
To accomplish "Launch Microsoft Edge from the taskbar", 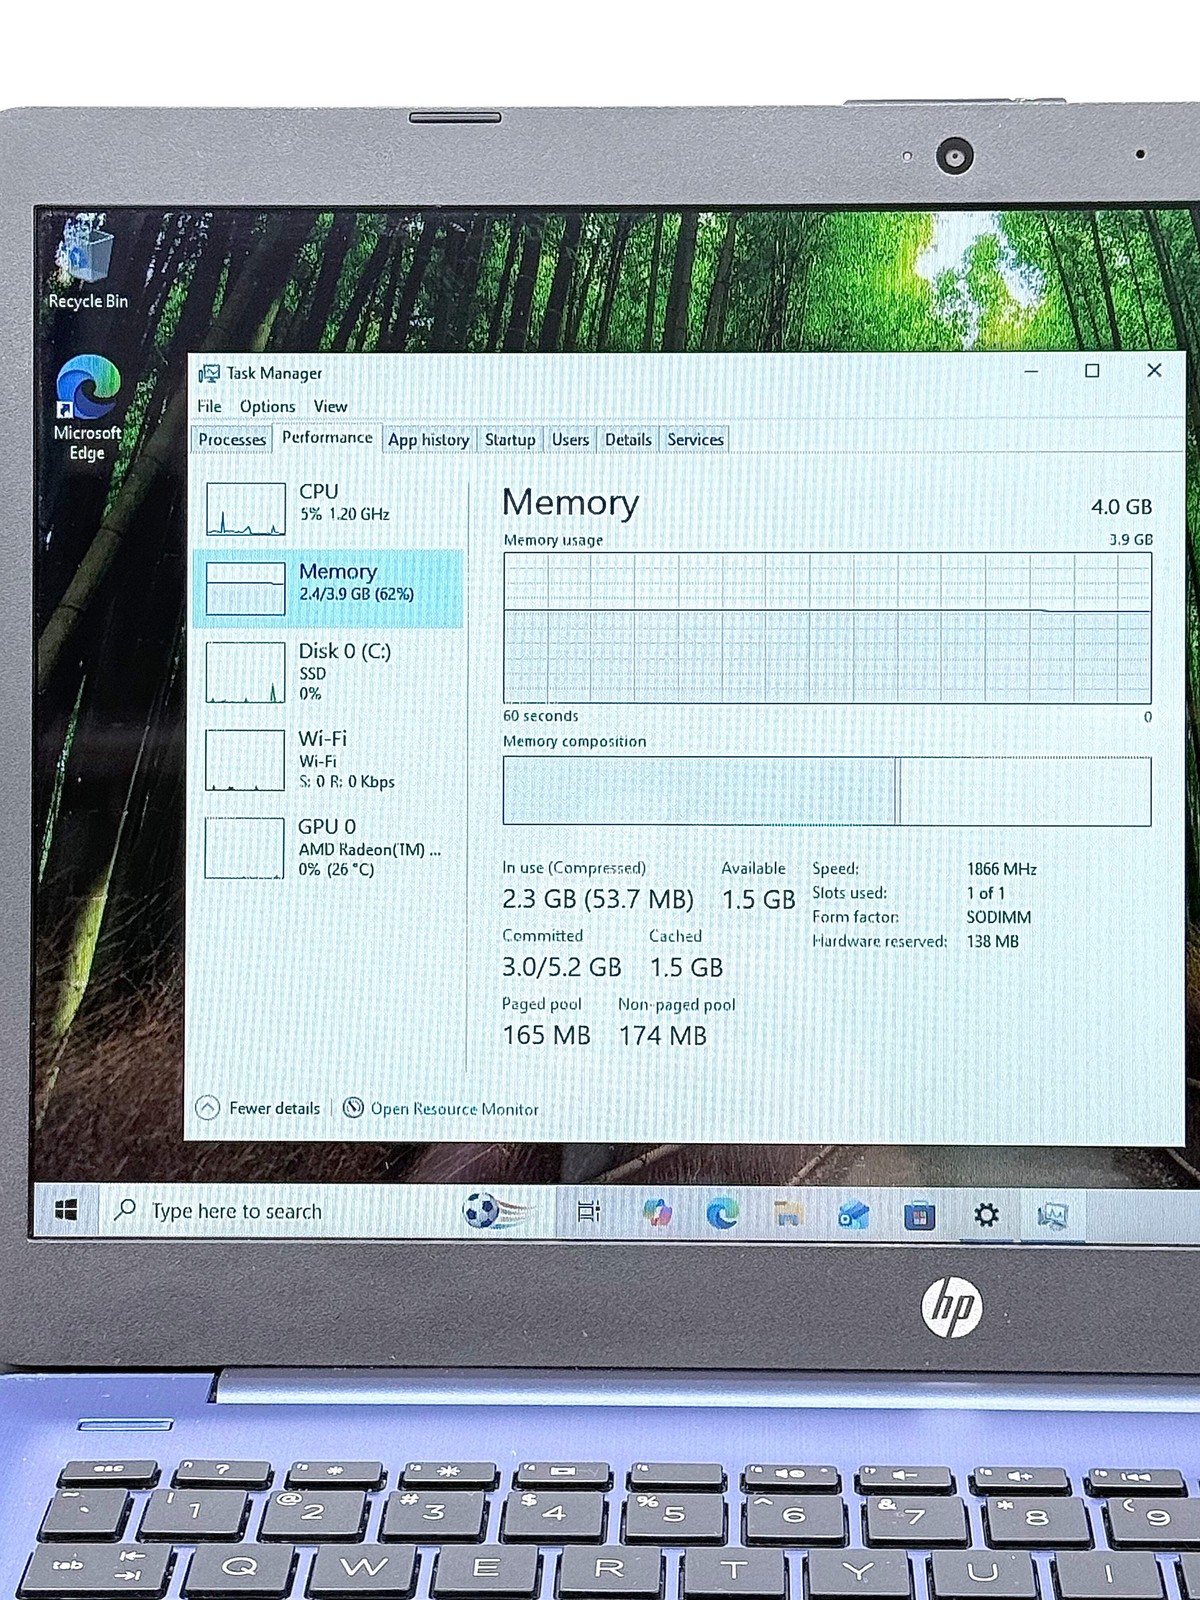I will tap(722, 1213).
